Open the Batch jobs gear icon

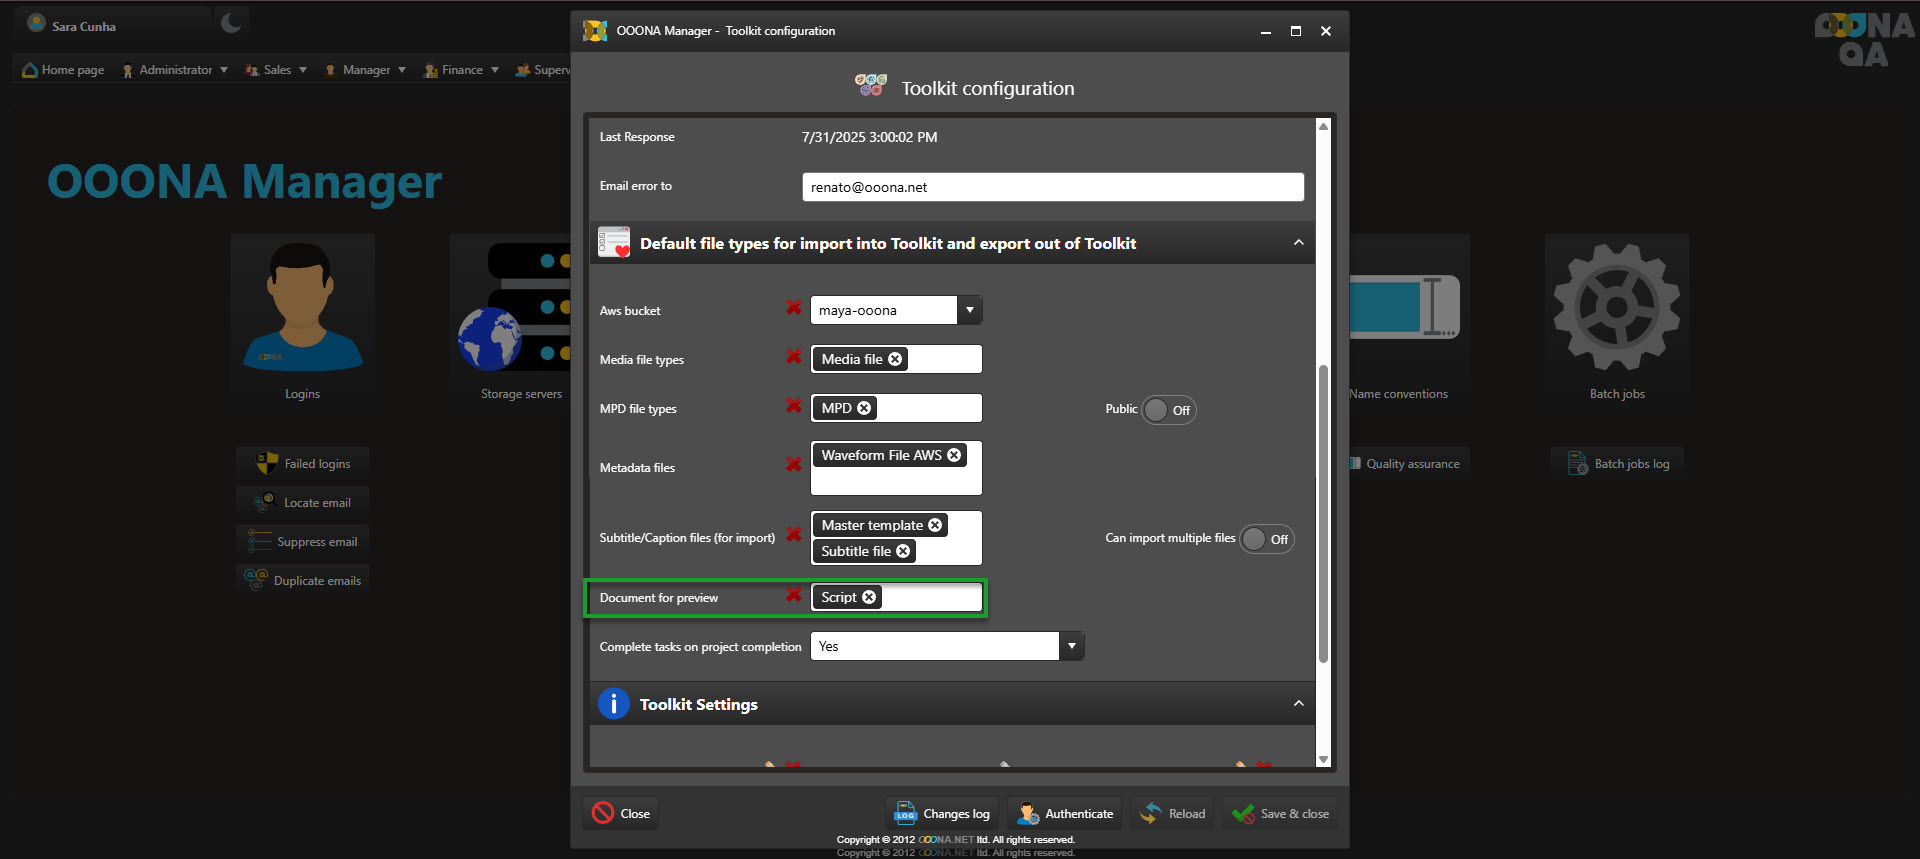pos(1616,308)
